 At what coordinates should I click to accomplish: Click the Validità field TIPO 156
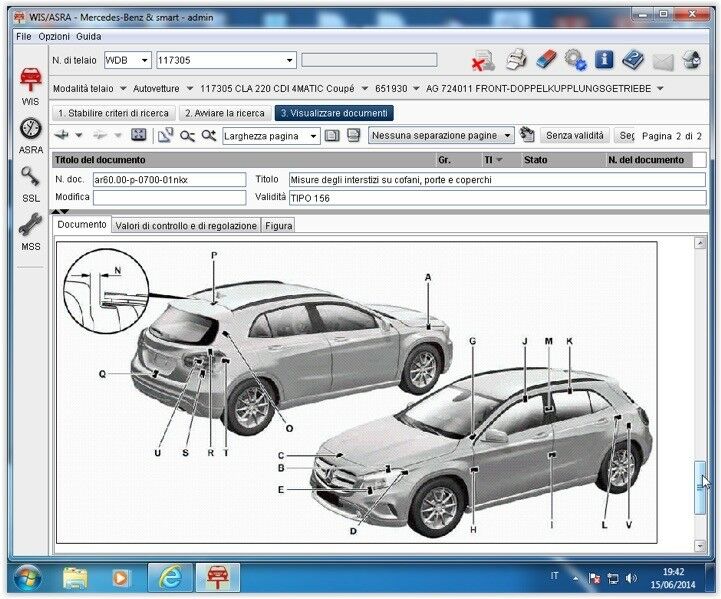[498, 198]
